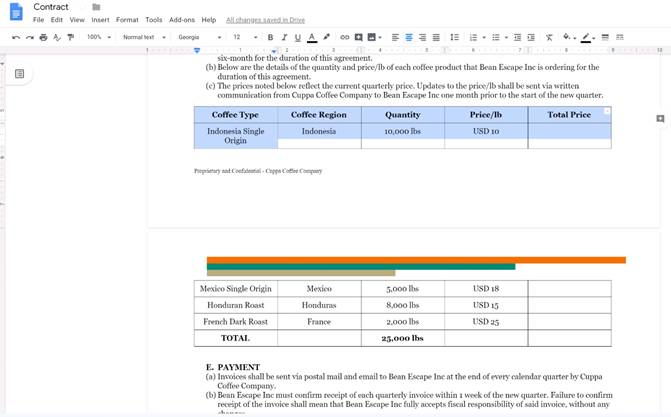Toggle center alignment
The image size is (671, 417).
[x=408, y=37]
